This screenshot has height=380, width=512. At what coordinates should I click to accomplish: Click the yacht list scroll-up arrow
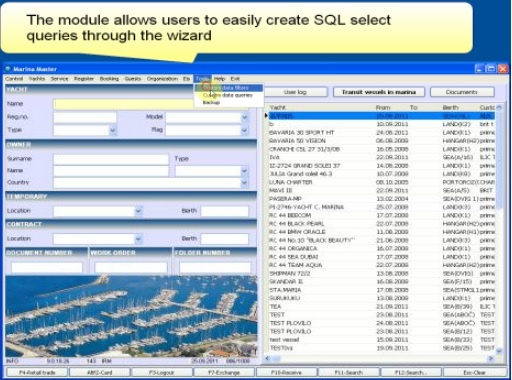click(x=499, y=107)
